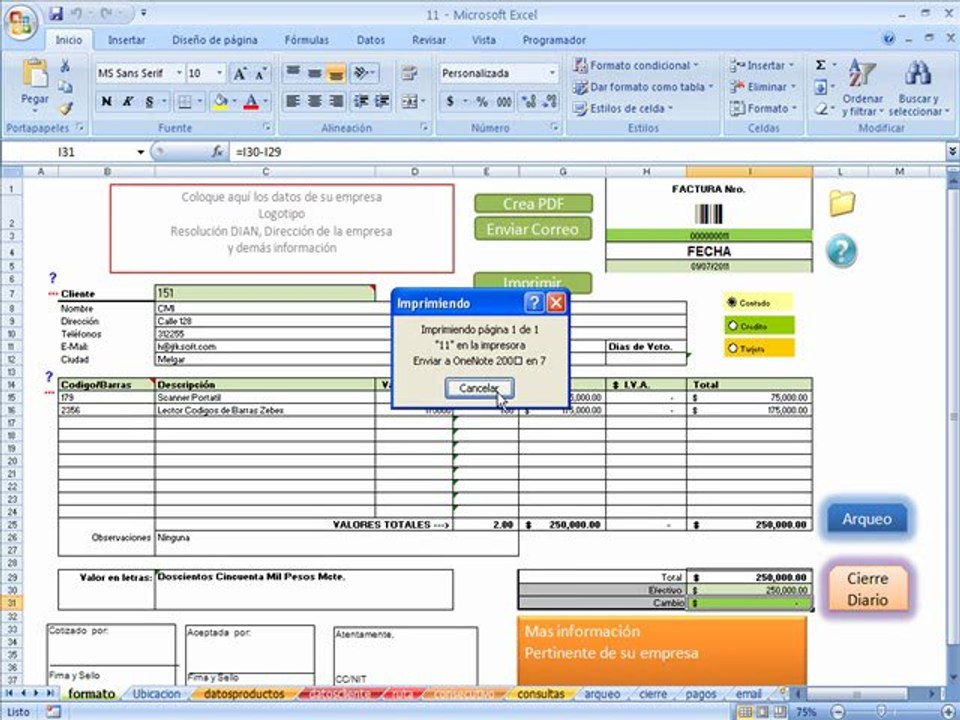Apply underline (S) formatting
This screenshot has width=960, height=720.
149,102
